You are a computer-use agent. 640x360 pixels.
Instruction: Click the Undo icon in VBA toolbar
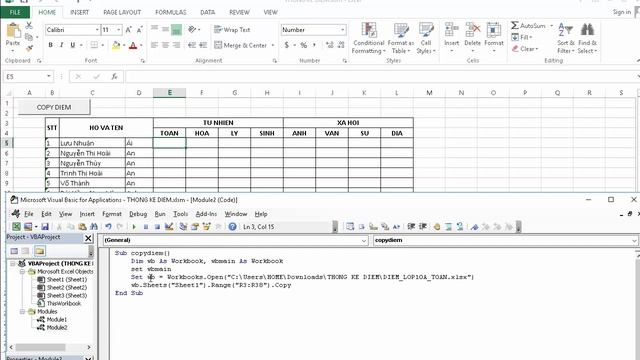108,227
